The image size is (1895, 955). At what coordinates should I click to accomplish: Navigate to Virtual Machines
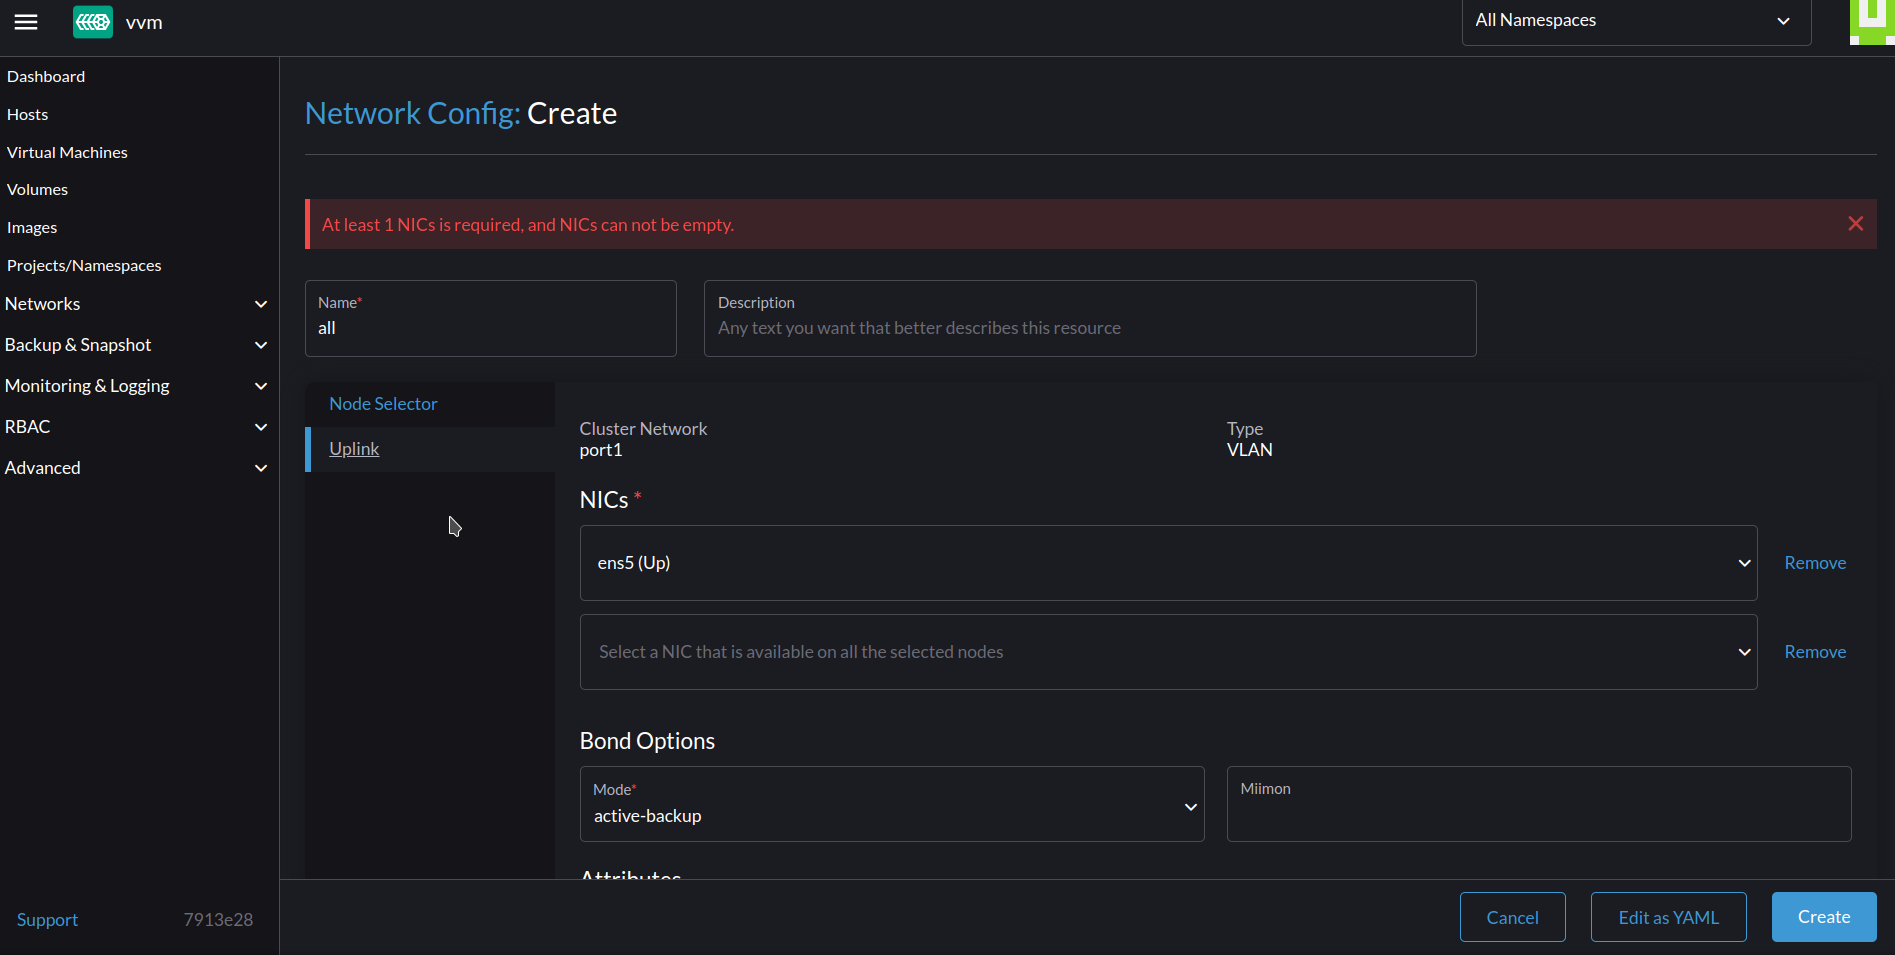pyautogui.click(x=66, y=152)
